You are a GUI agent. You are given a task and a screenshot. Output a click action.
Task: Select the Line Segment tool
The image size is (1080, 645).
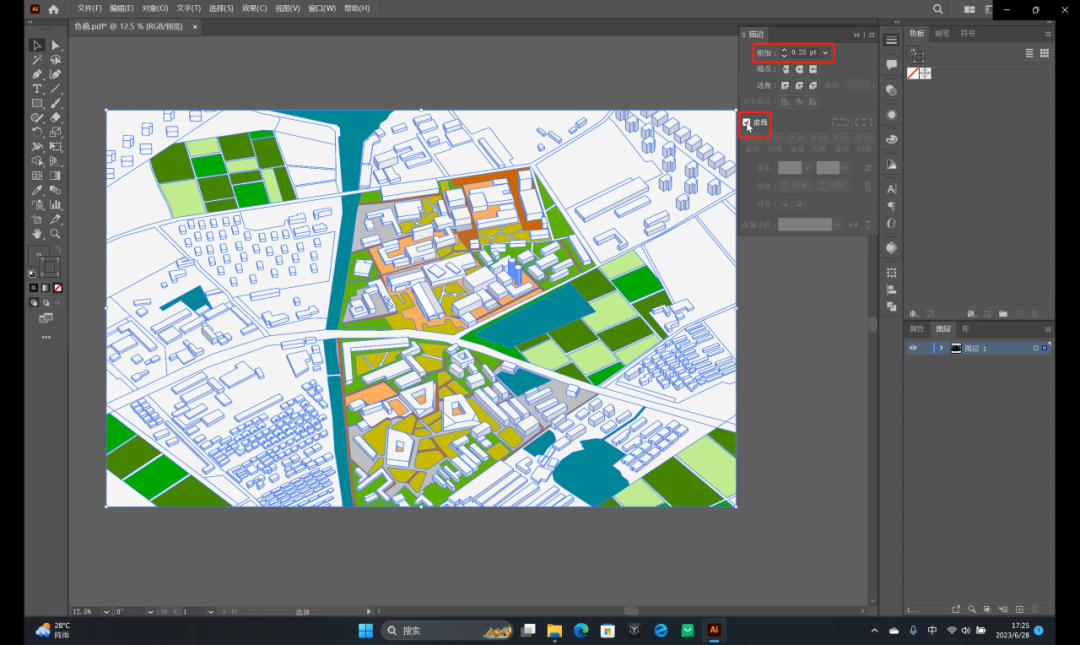(56, 89)
